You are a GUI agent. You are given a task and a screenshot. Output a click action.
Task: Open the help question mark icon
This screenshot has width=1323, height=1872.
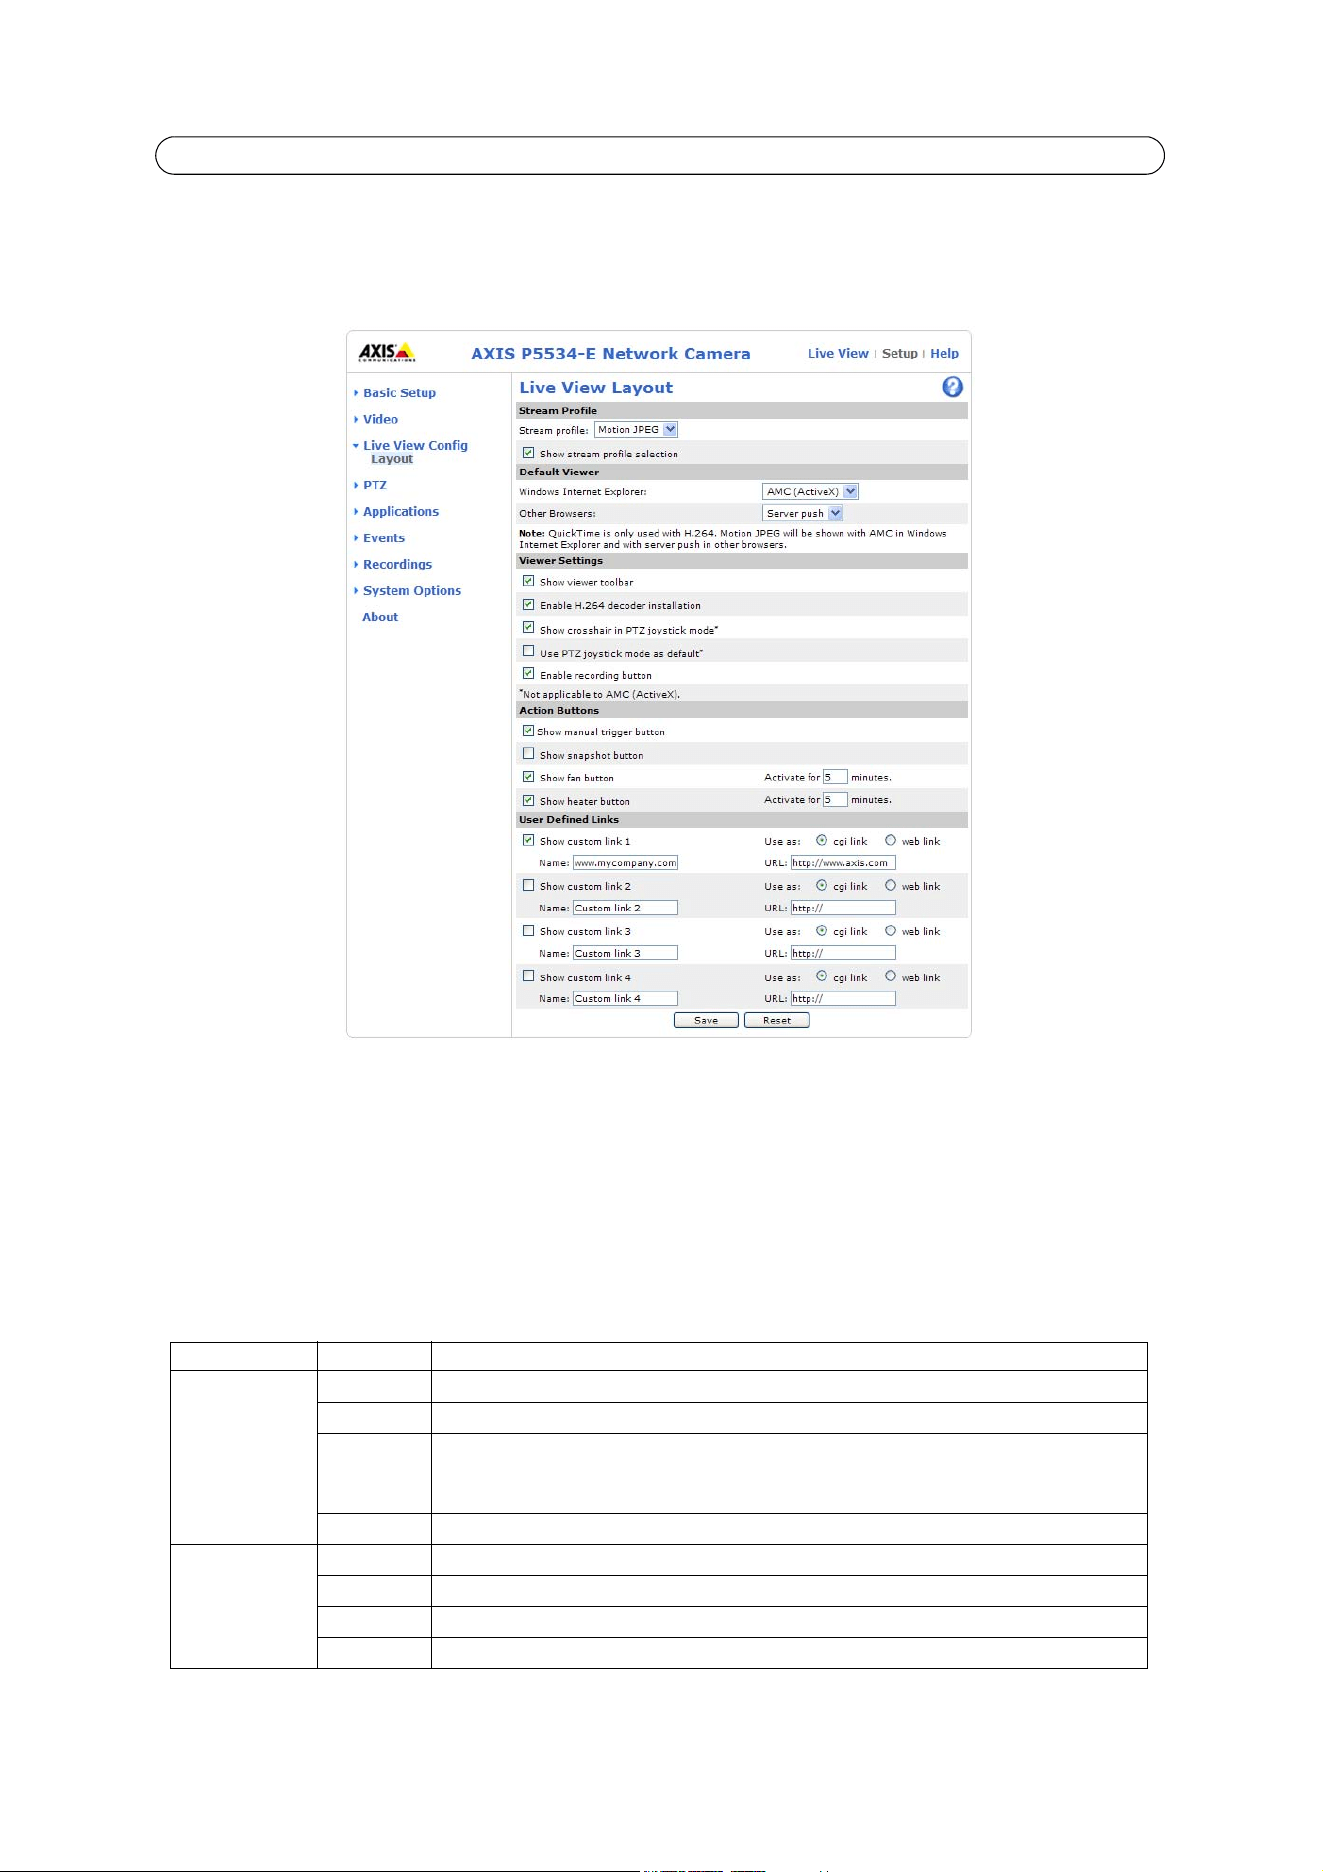click(x=952, y=387)
